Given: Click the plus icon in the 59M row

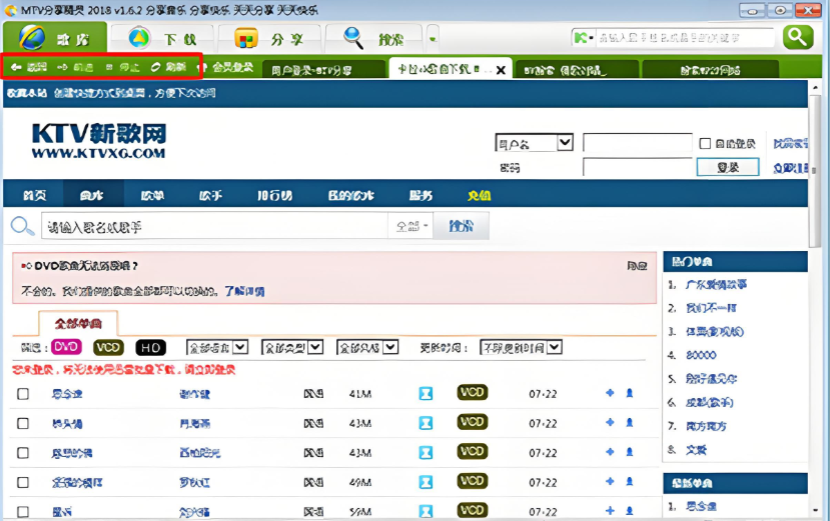Looking at the screenshot, I should [610, 511].
